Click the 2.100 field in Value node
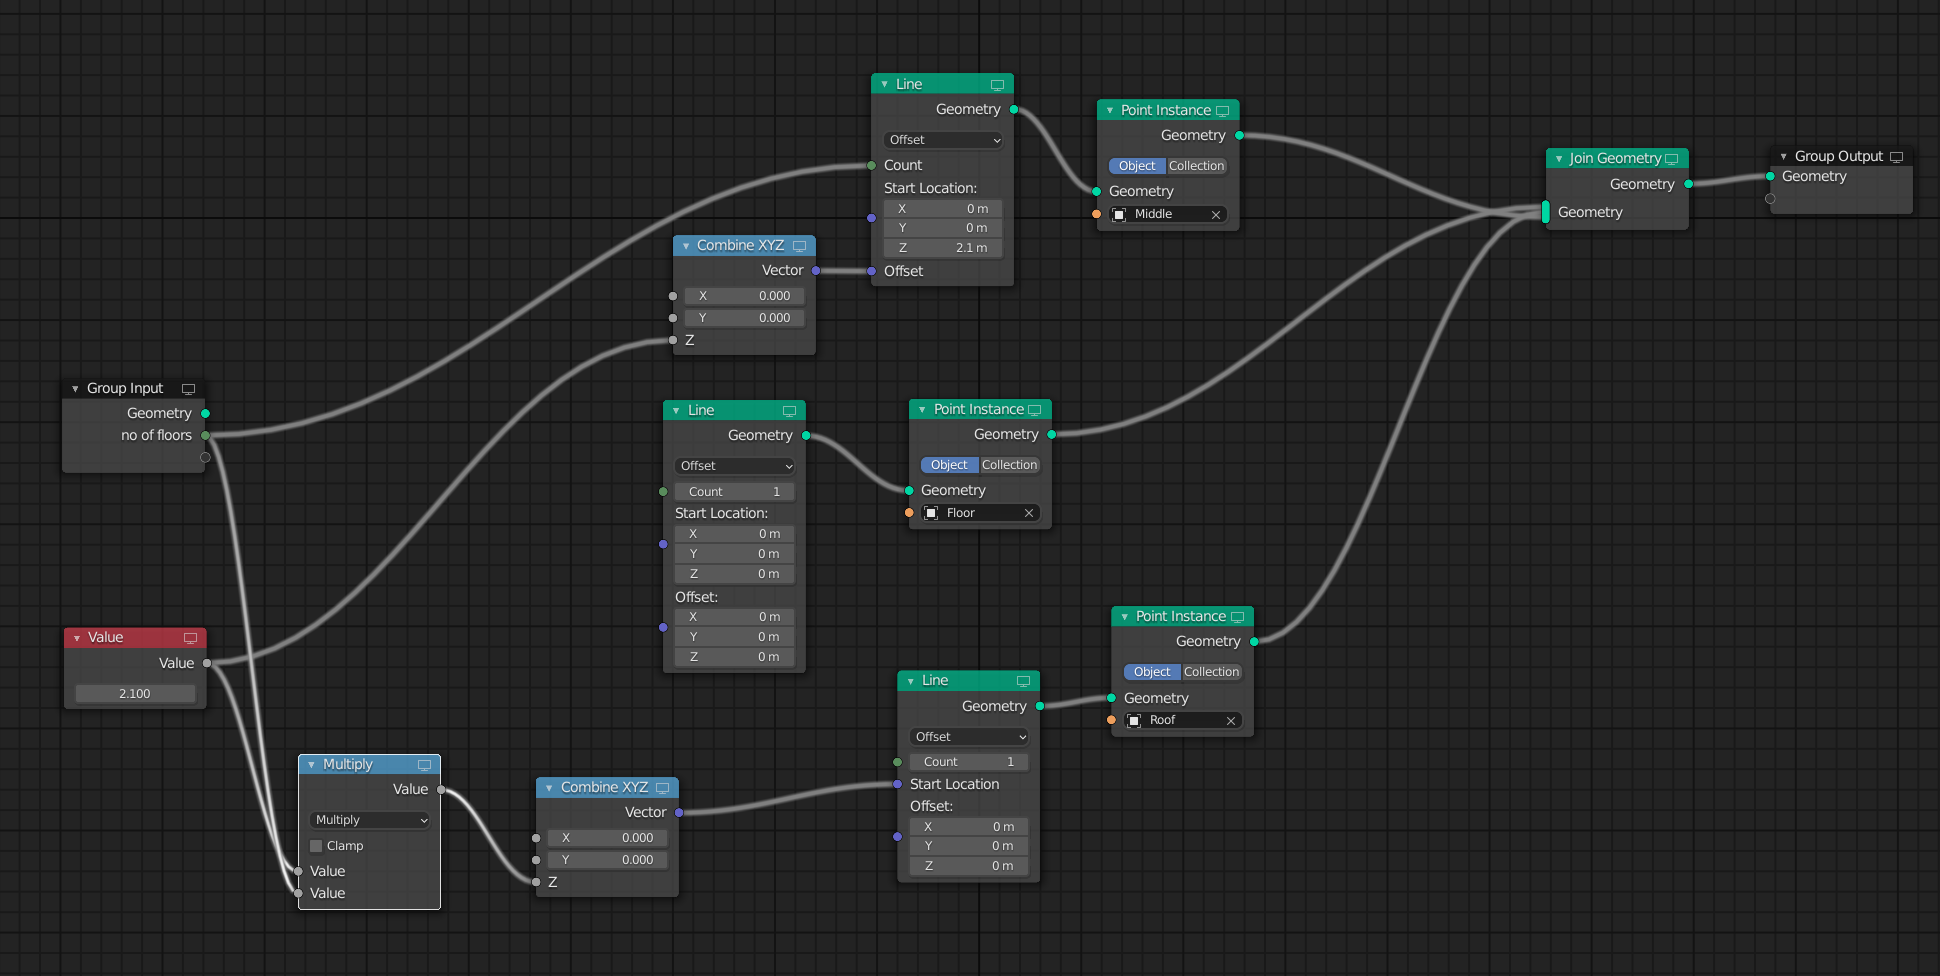This screenshot has height=976, width=1940. pyautogui.click(x=135, y=694)
